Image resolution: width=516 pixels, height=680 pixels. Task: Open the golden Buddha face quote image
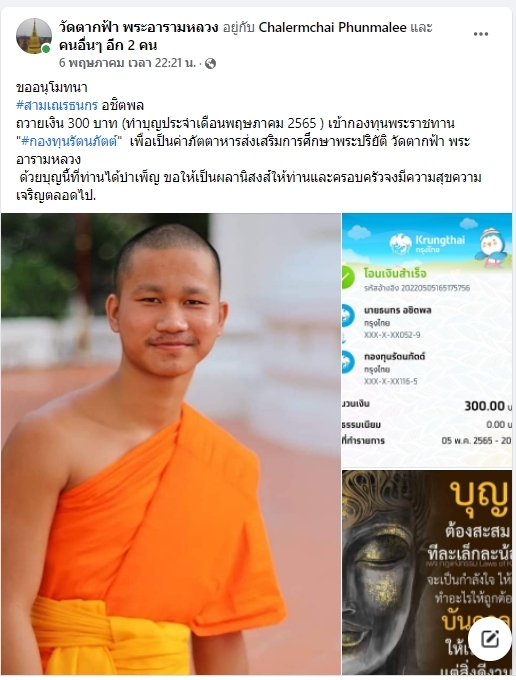click(x=427, y=573)
